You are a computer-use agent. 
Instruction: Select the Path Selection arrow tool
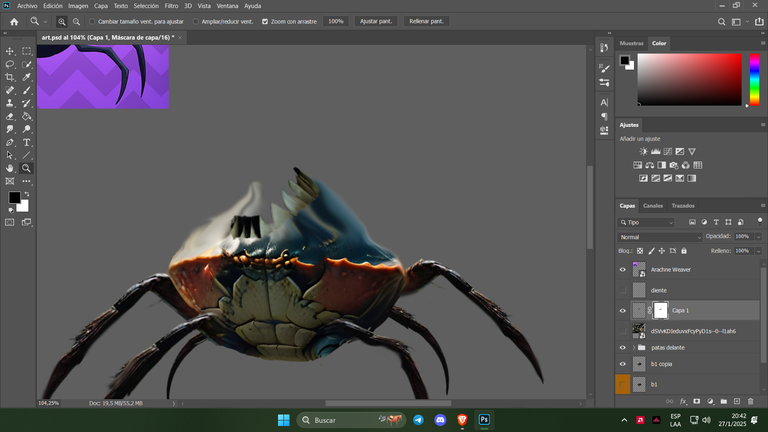(10, 155)
